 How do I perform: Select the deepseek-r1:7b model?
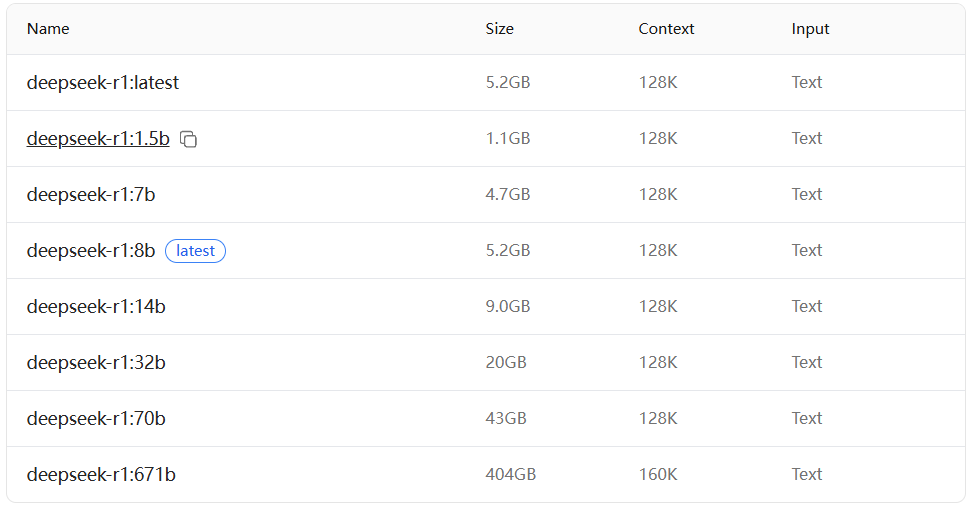coord(91,195)
